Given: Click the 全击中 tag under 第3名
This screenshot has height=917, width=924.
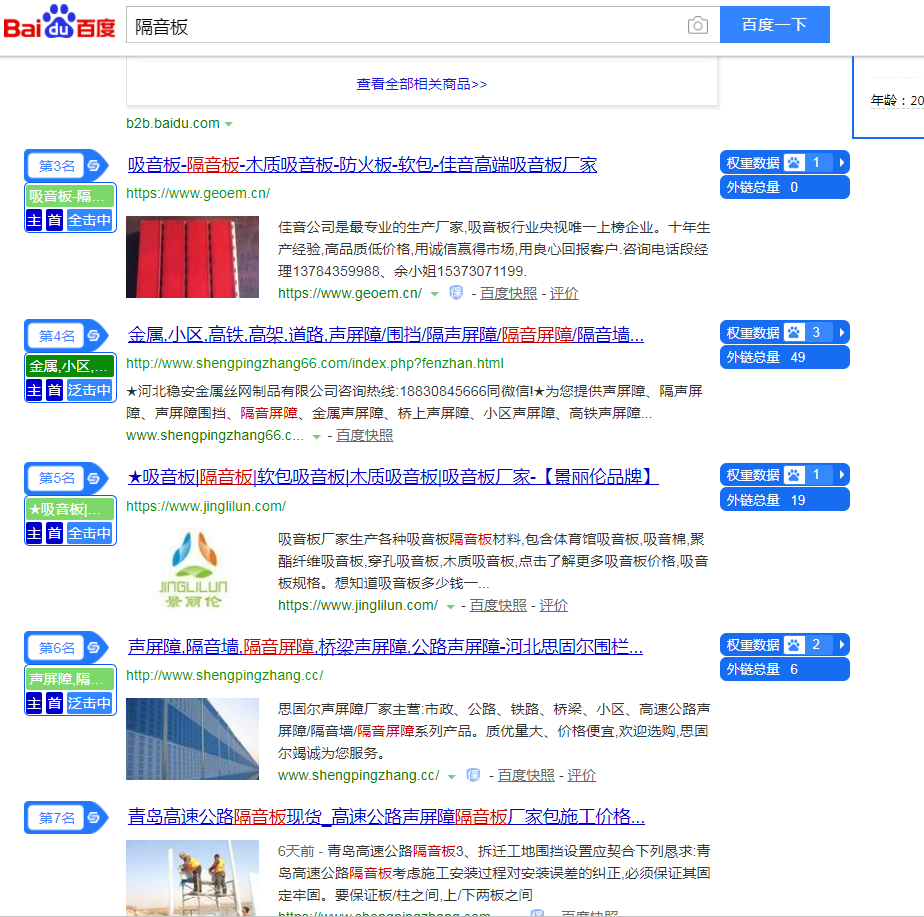Looking at the screenshot, I should 90,220.
